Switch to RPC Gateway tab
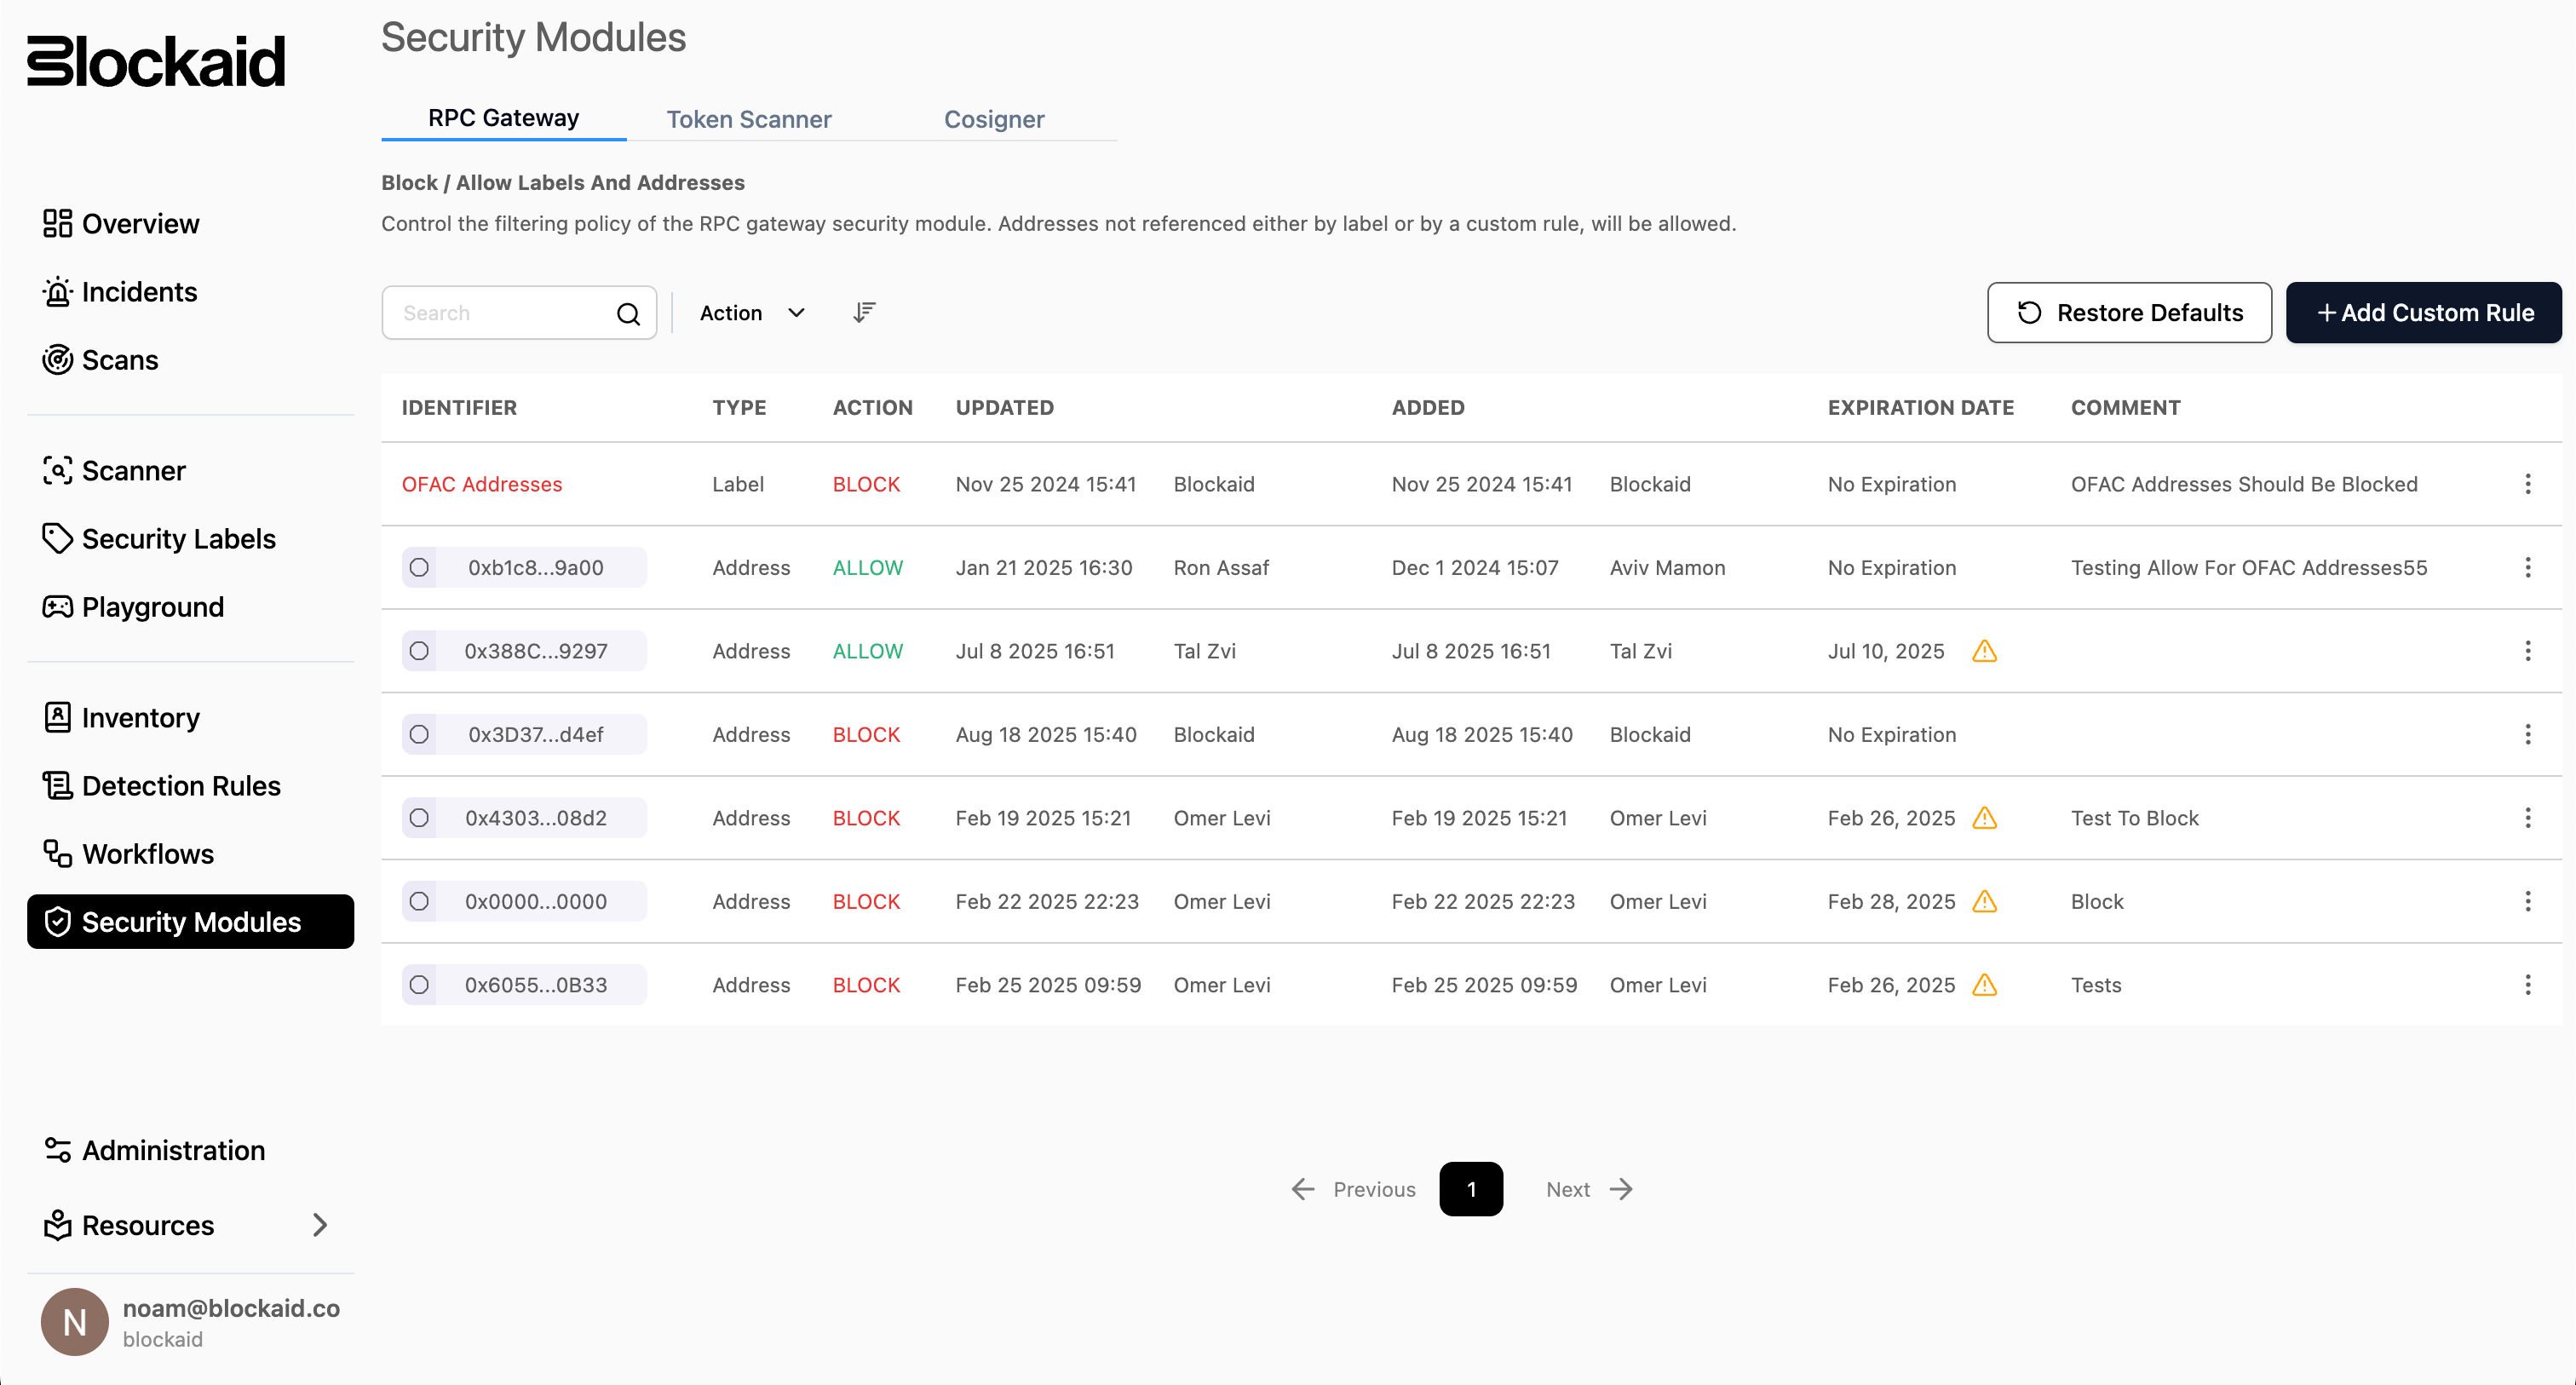Screen dimensions: 2576x1385 503,118
